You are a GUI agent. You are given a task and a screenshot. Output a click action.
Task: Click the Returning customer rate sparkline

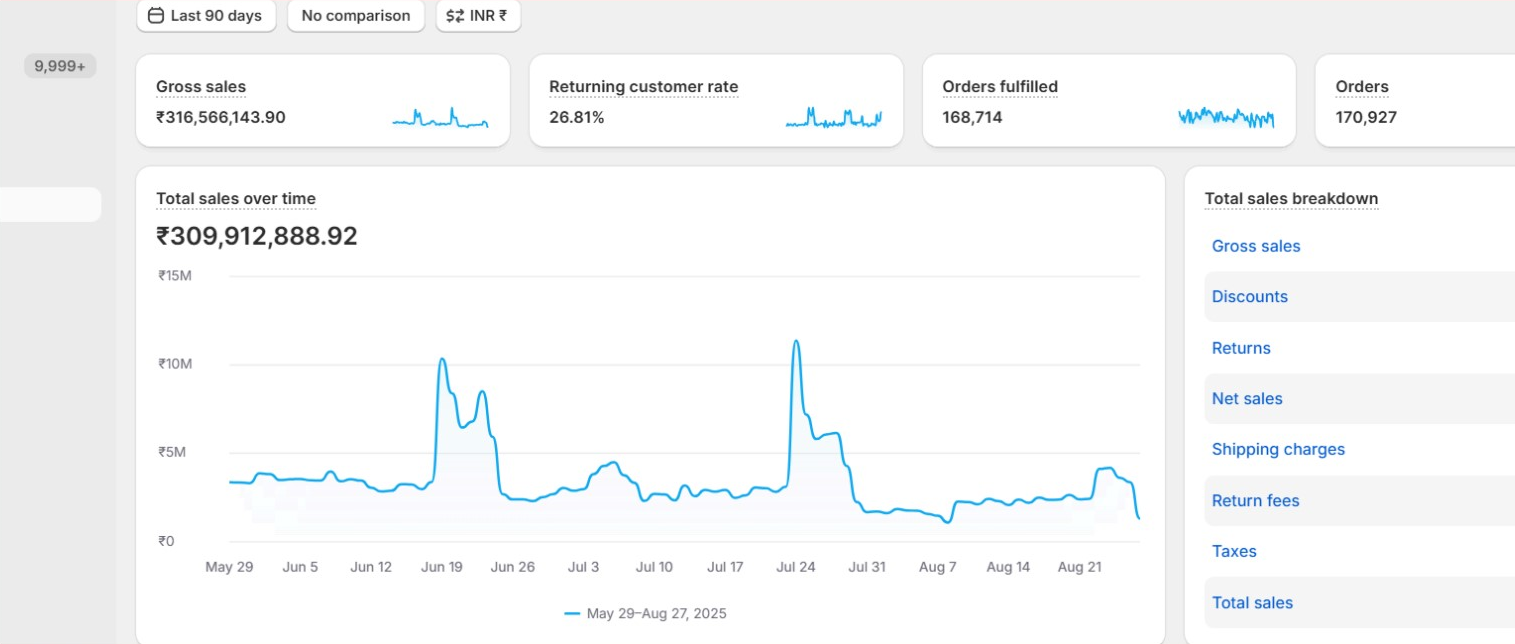[833, 117]
